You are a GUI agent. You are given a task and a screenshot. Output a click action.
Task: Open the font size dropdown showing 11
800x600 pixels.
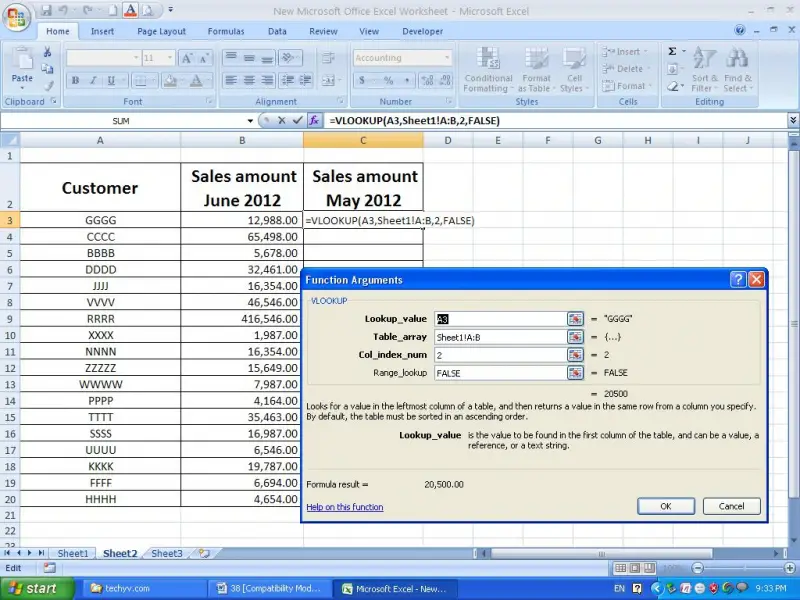[170, 58]
